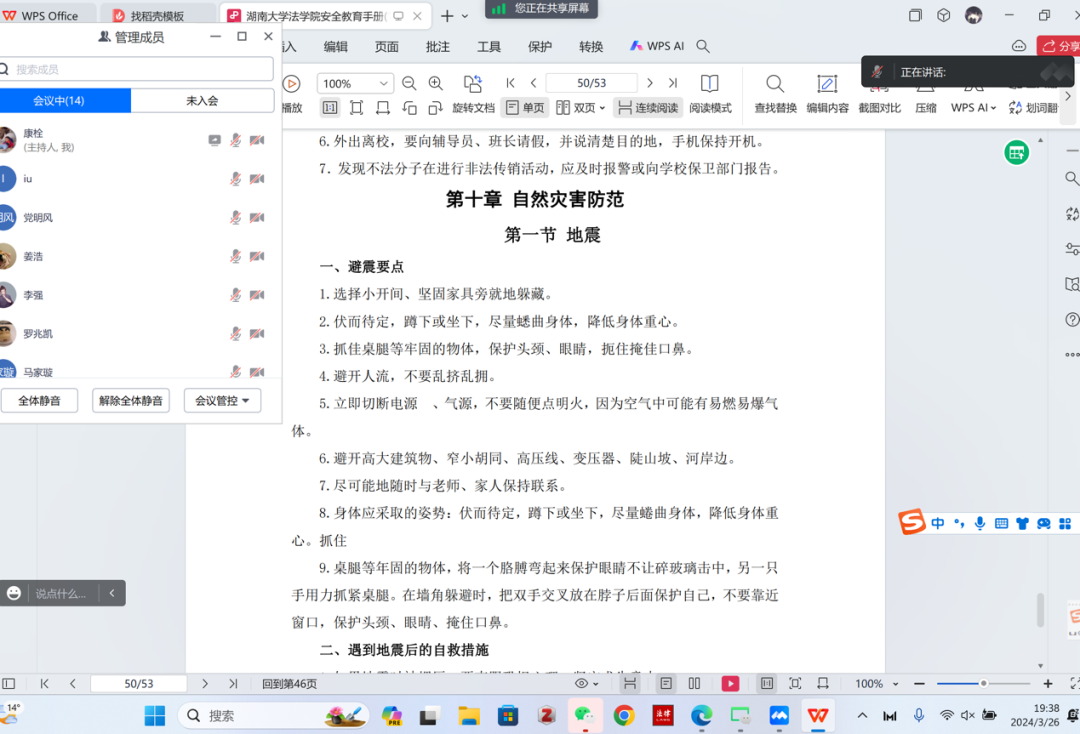
Task: Click the 解除全体静音 button
Action: 131,401
